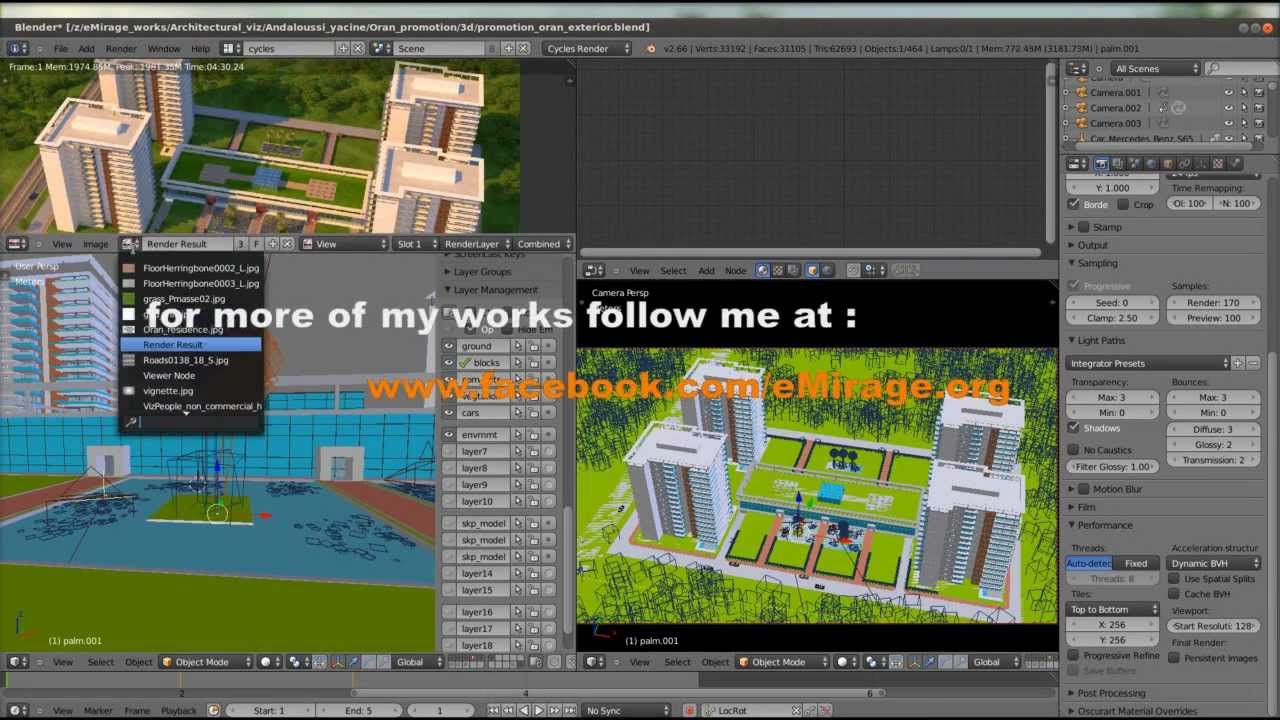Enable the Crop checkbox
Screen dimensions: 1280x720
tap(1123, 204)
